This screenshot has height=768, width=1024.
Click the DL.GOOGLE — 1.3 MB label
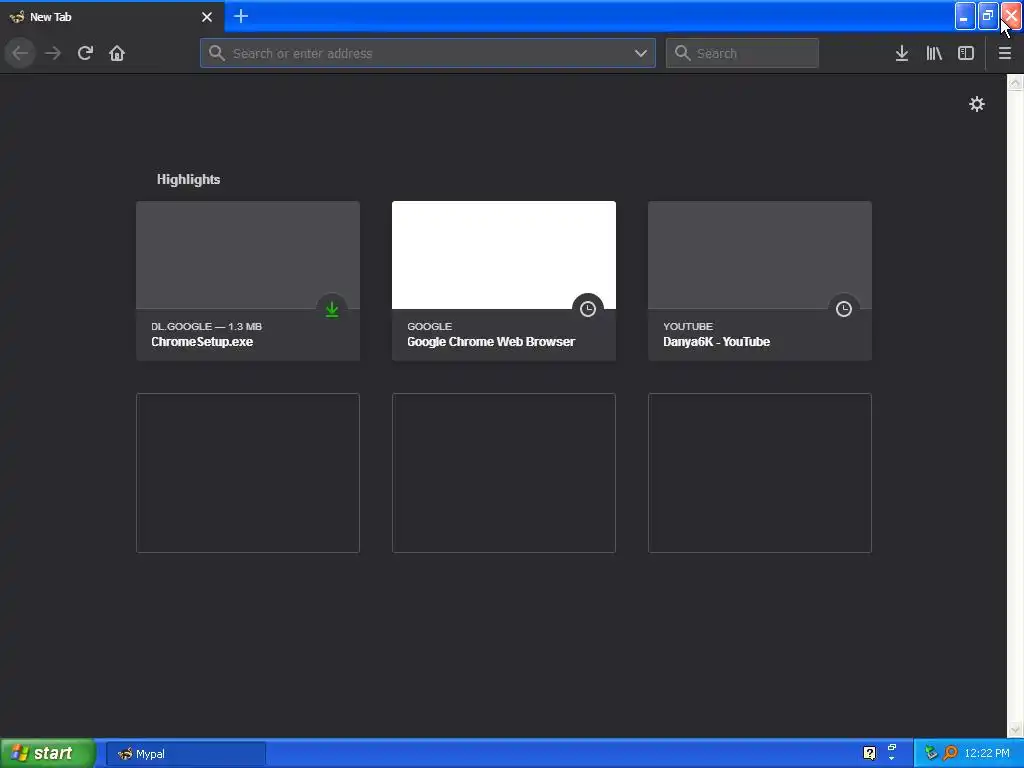pos(206,326)
